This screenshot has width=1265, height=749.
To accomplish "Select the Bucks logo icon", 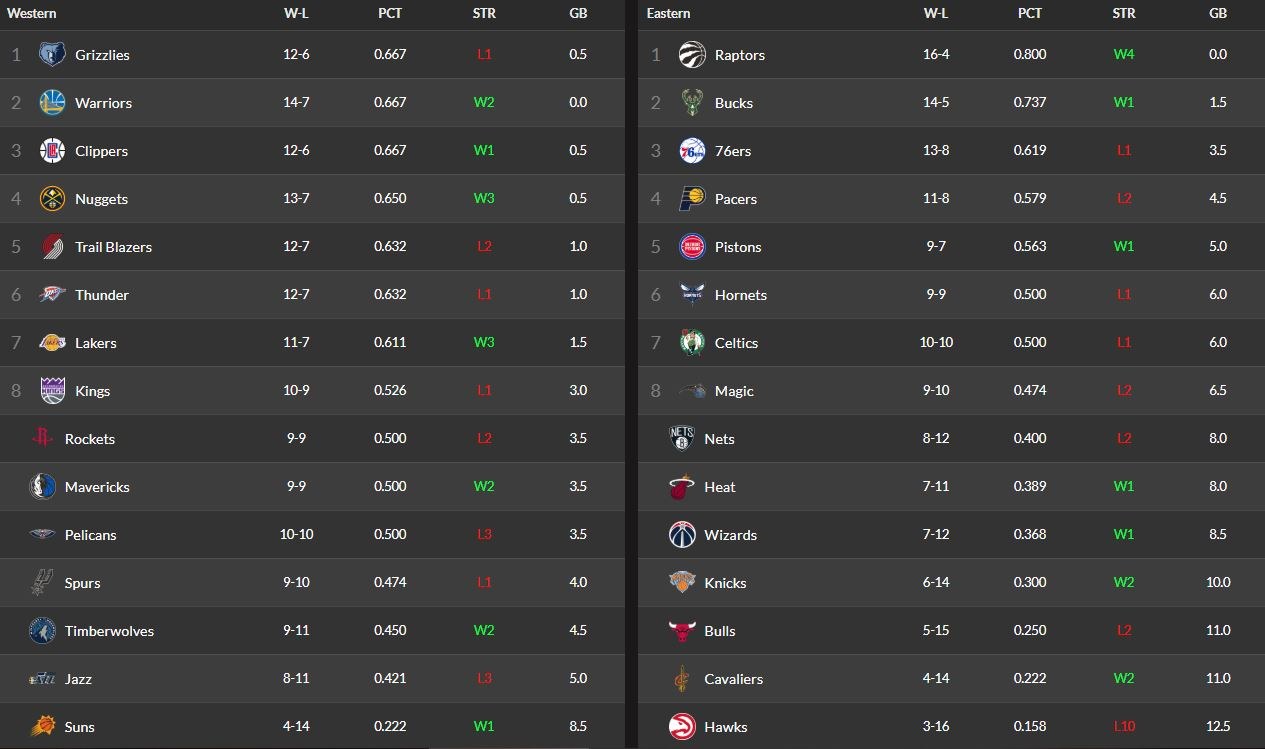I will (x=692, y=103).
